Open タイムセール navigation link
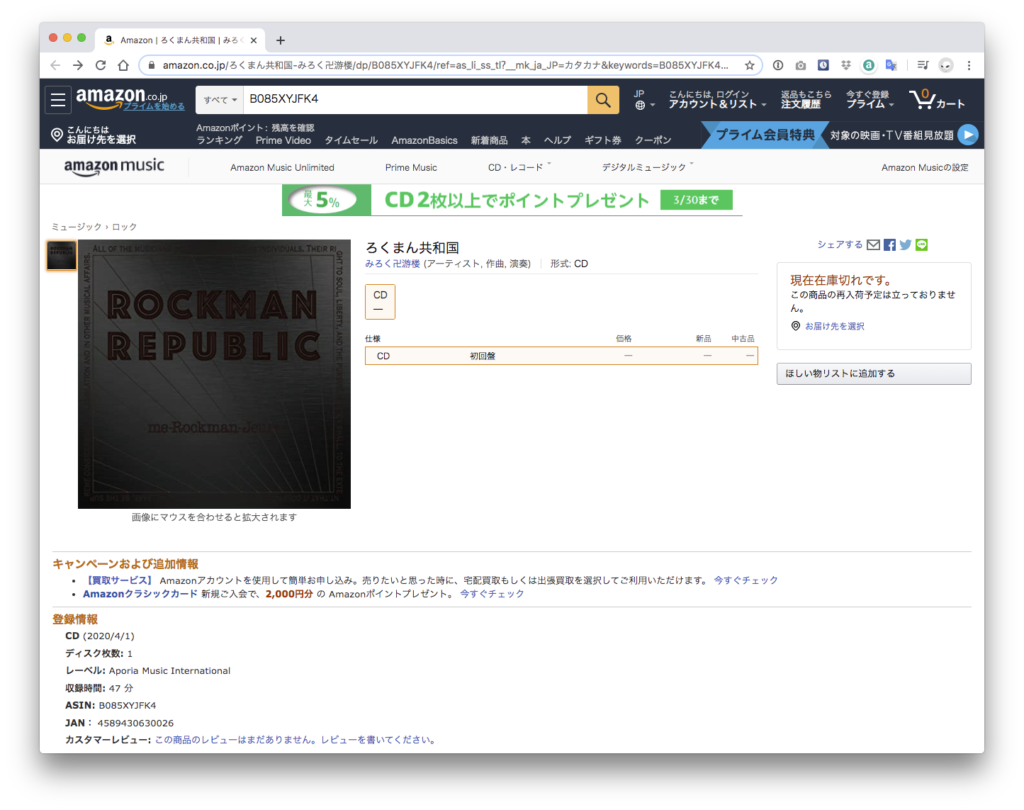The width and height of the screenshot is (1024, 810). 351,140
